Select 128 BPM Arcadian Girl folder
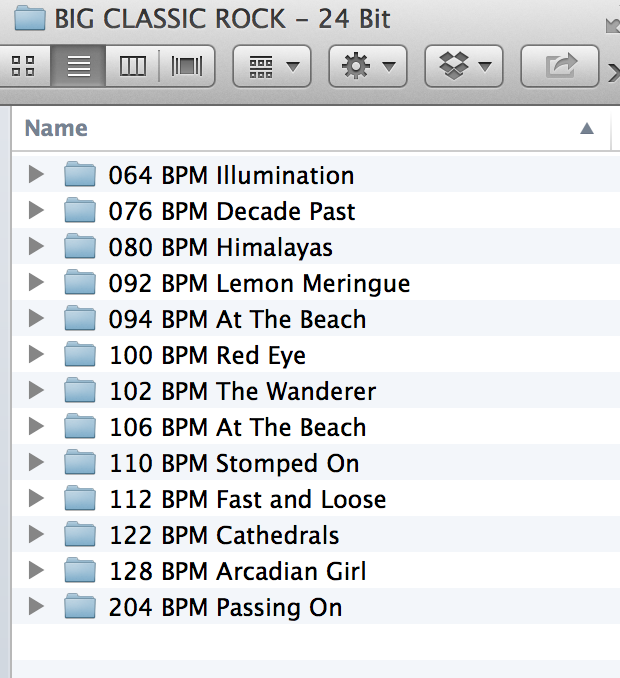Viewport: 620px width, 678px height. [x=237, y=571]
